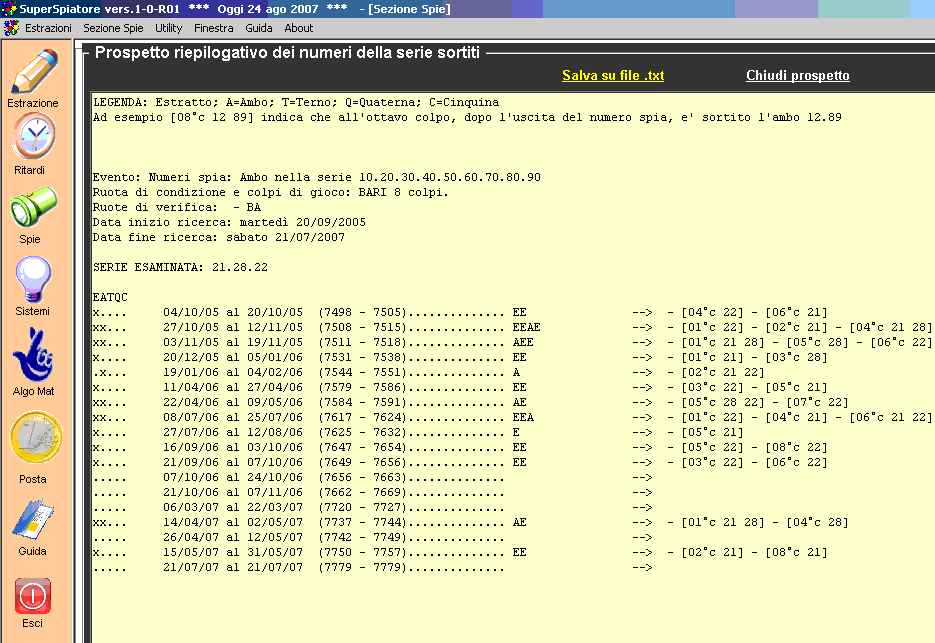This screenshot has height=643, width=935.
Task: Click the Salva su file .txt link
Action: (x=613, y=75)
